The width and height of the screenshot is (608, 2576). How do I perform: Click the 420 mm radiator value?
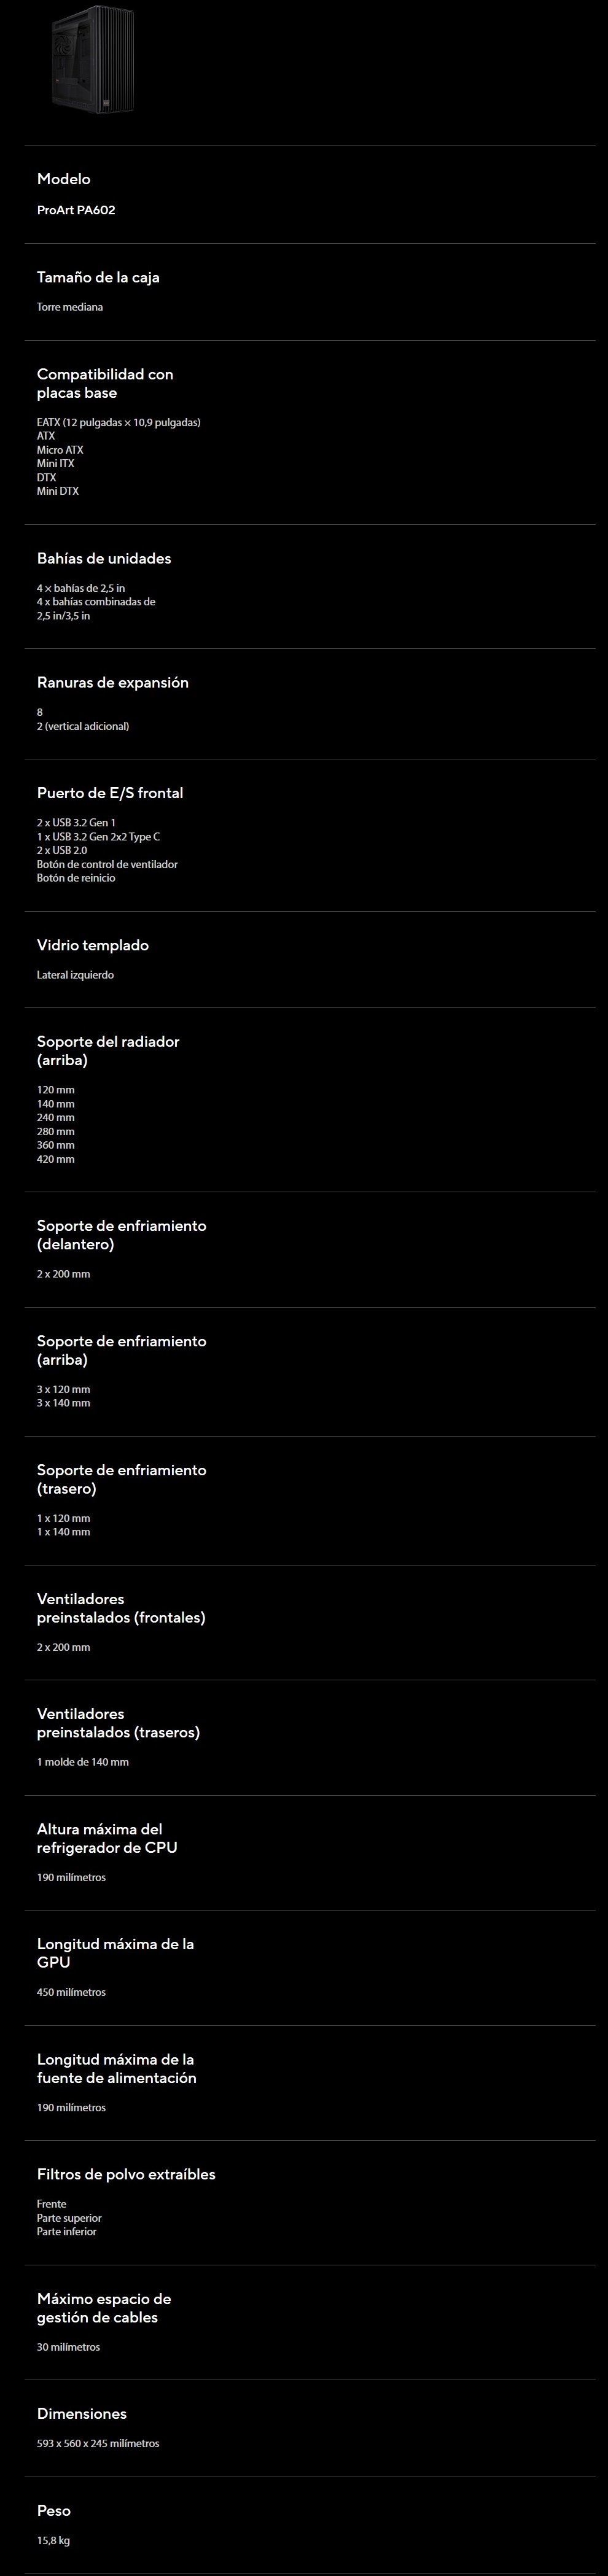coord(56,1159)
